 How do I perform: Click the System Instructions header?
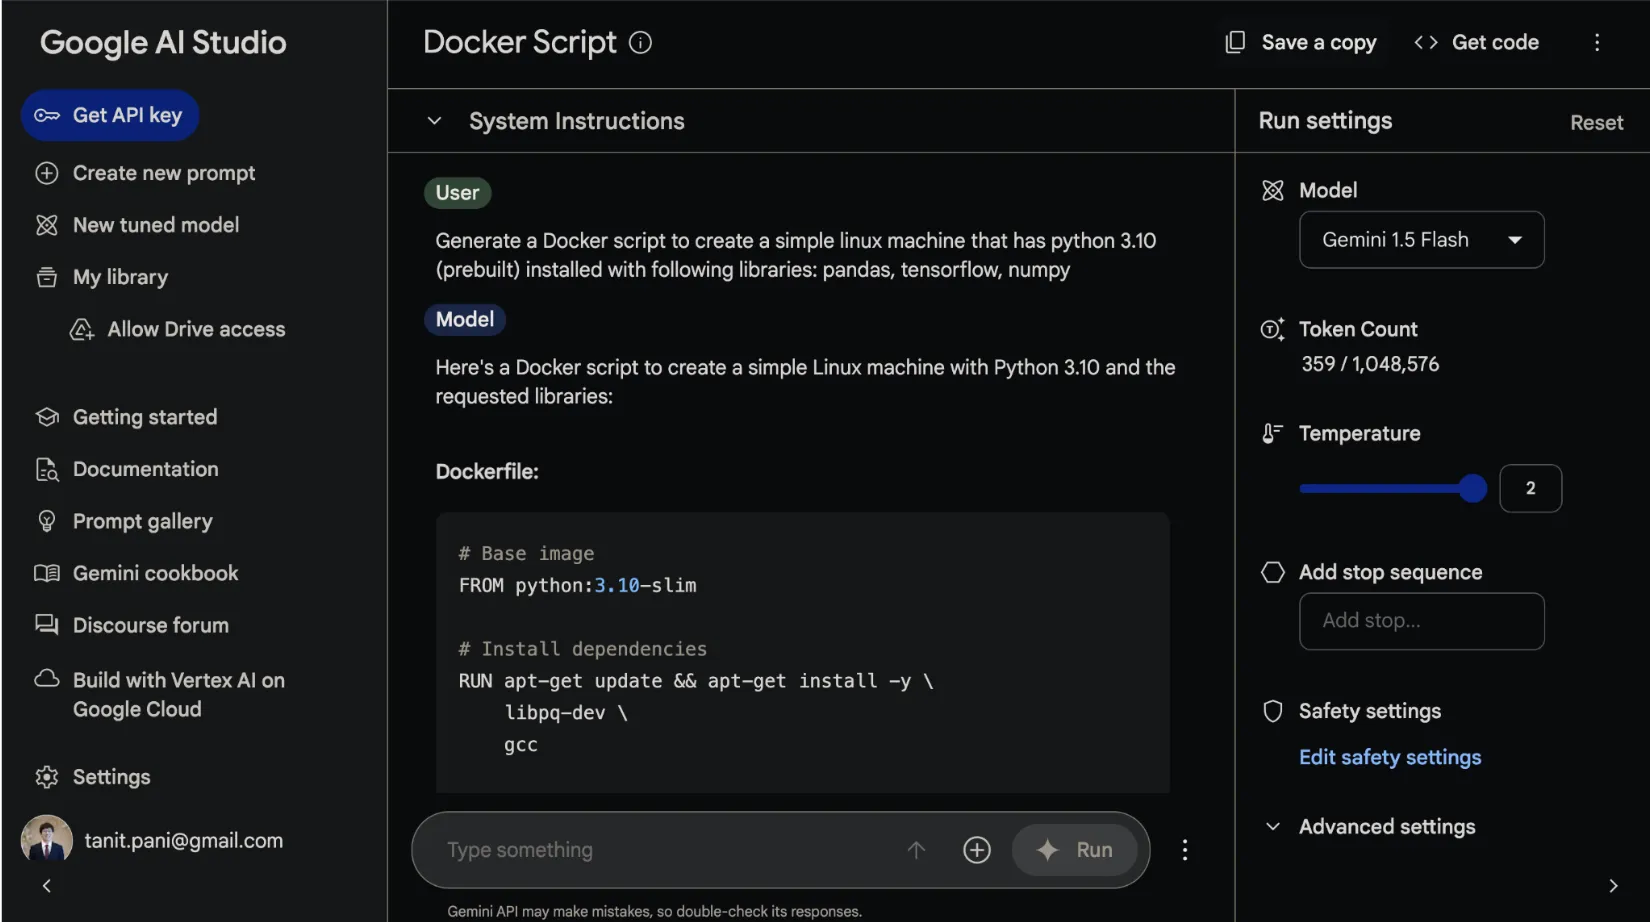577,121
